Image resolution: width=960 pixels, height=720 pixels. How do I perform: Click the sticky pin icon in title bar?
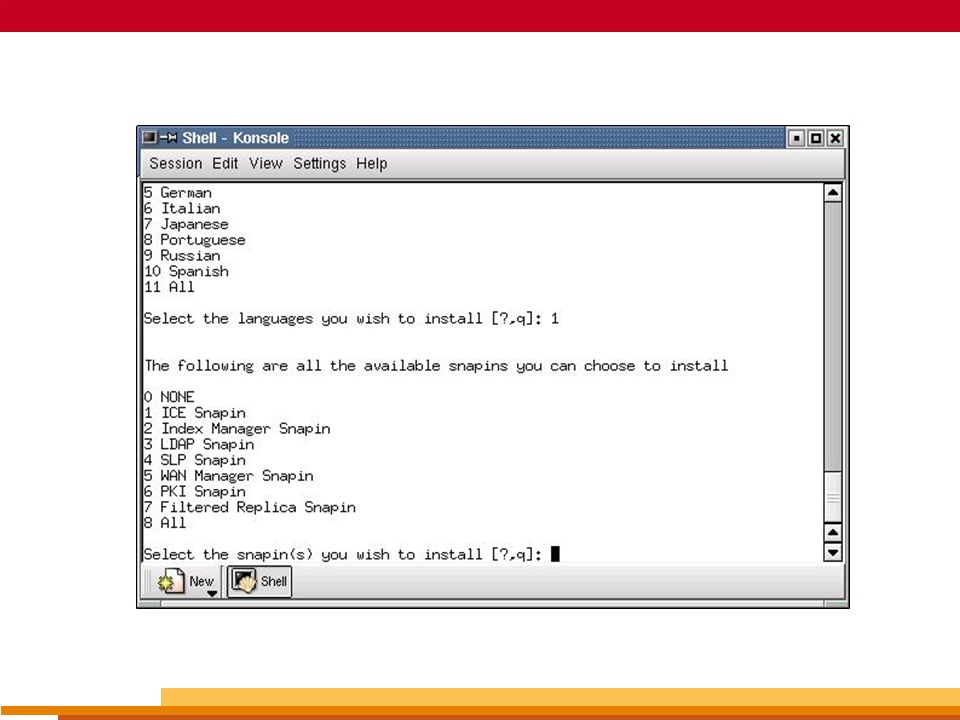coord(168,137)
